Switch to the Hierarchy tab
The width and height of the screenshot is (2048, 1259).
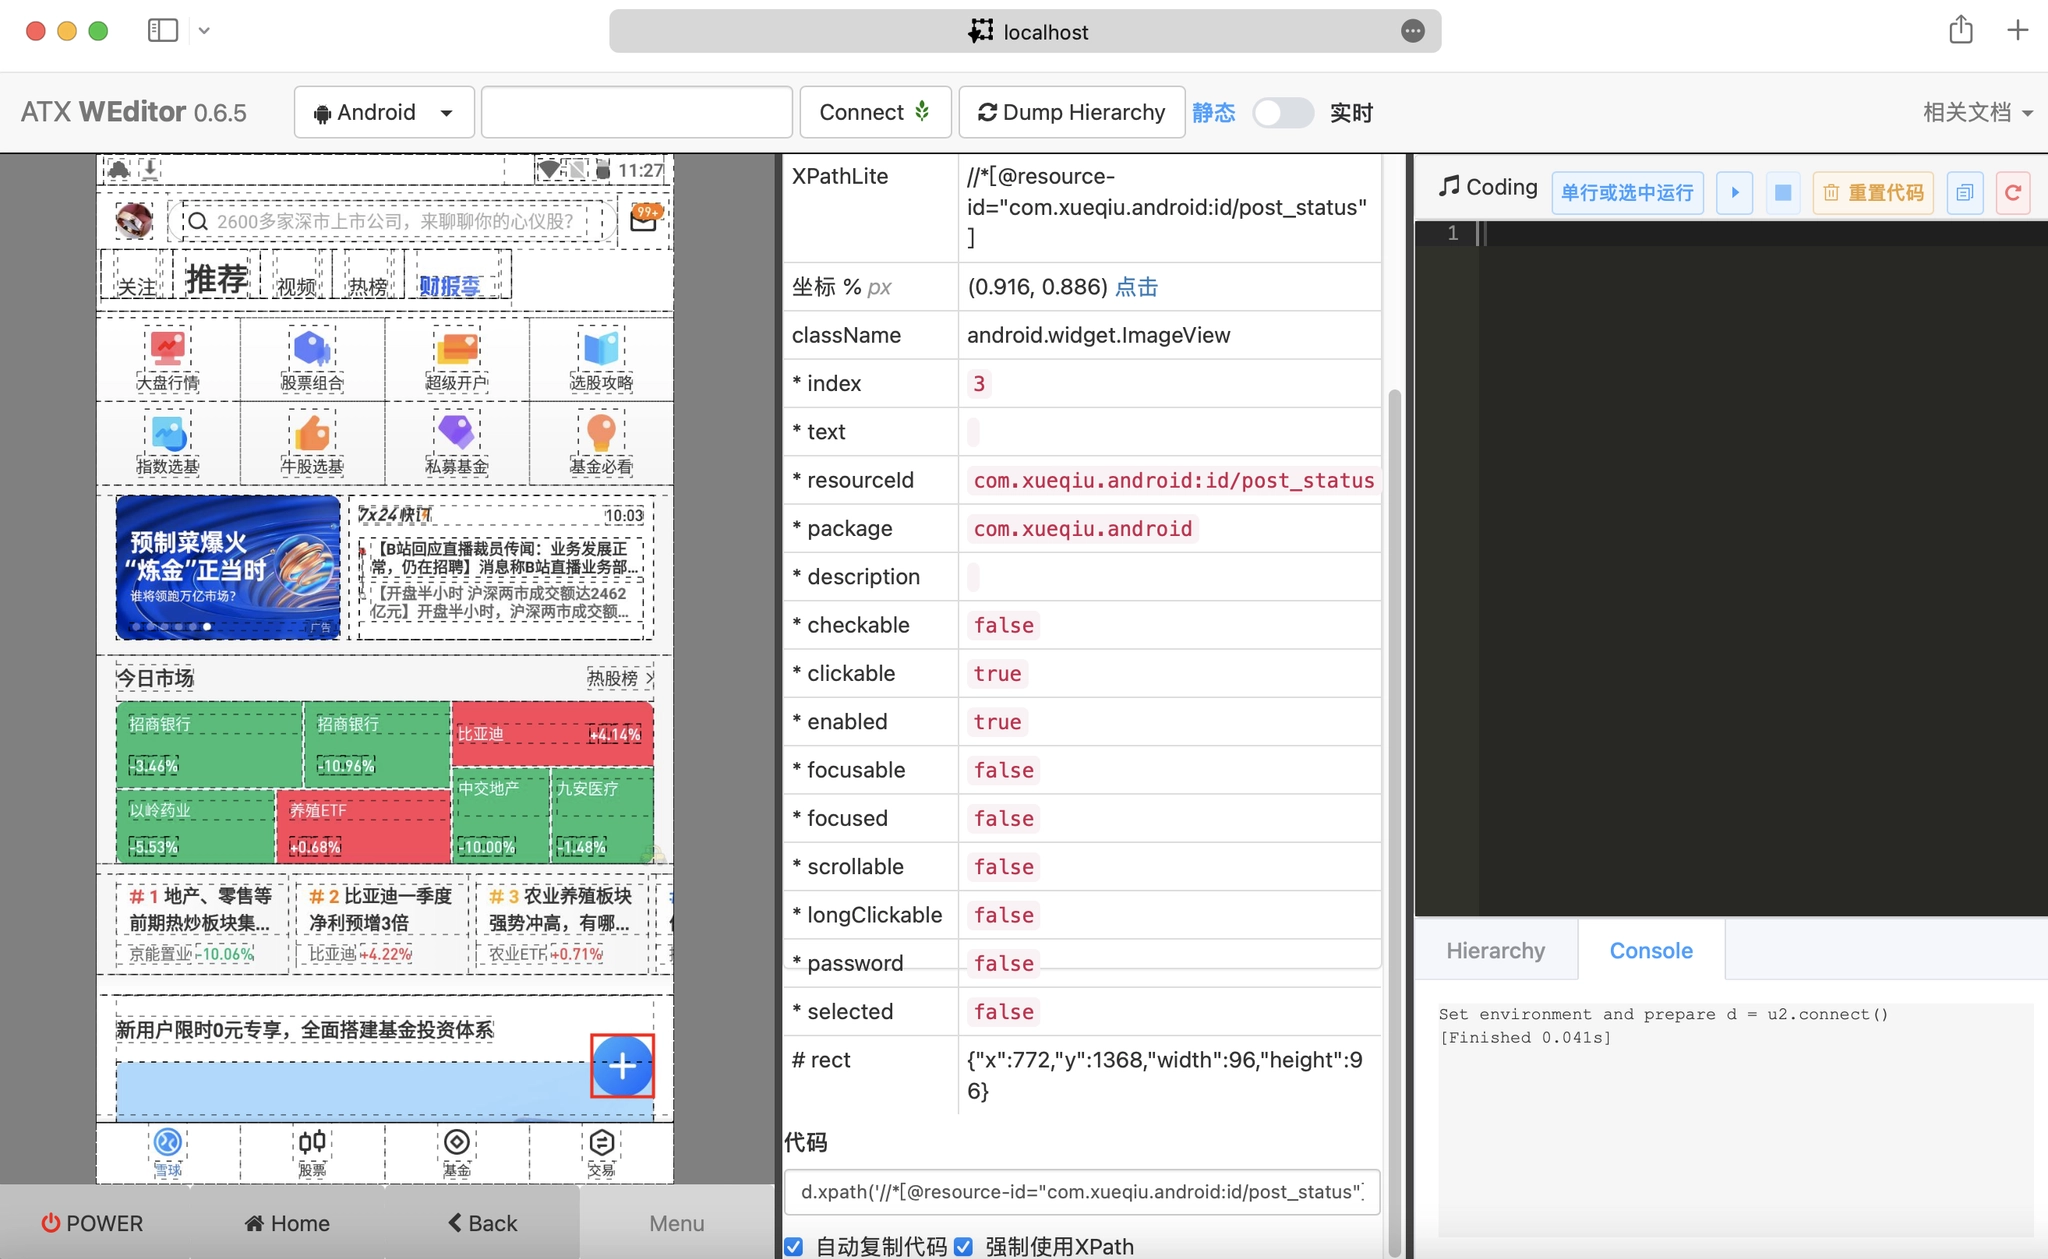(1495, 950)
